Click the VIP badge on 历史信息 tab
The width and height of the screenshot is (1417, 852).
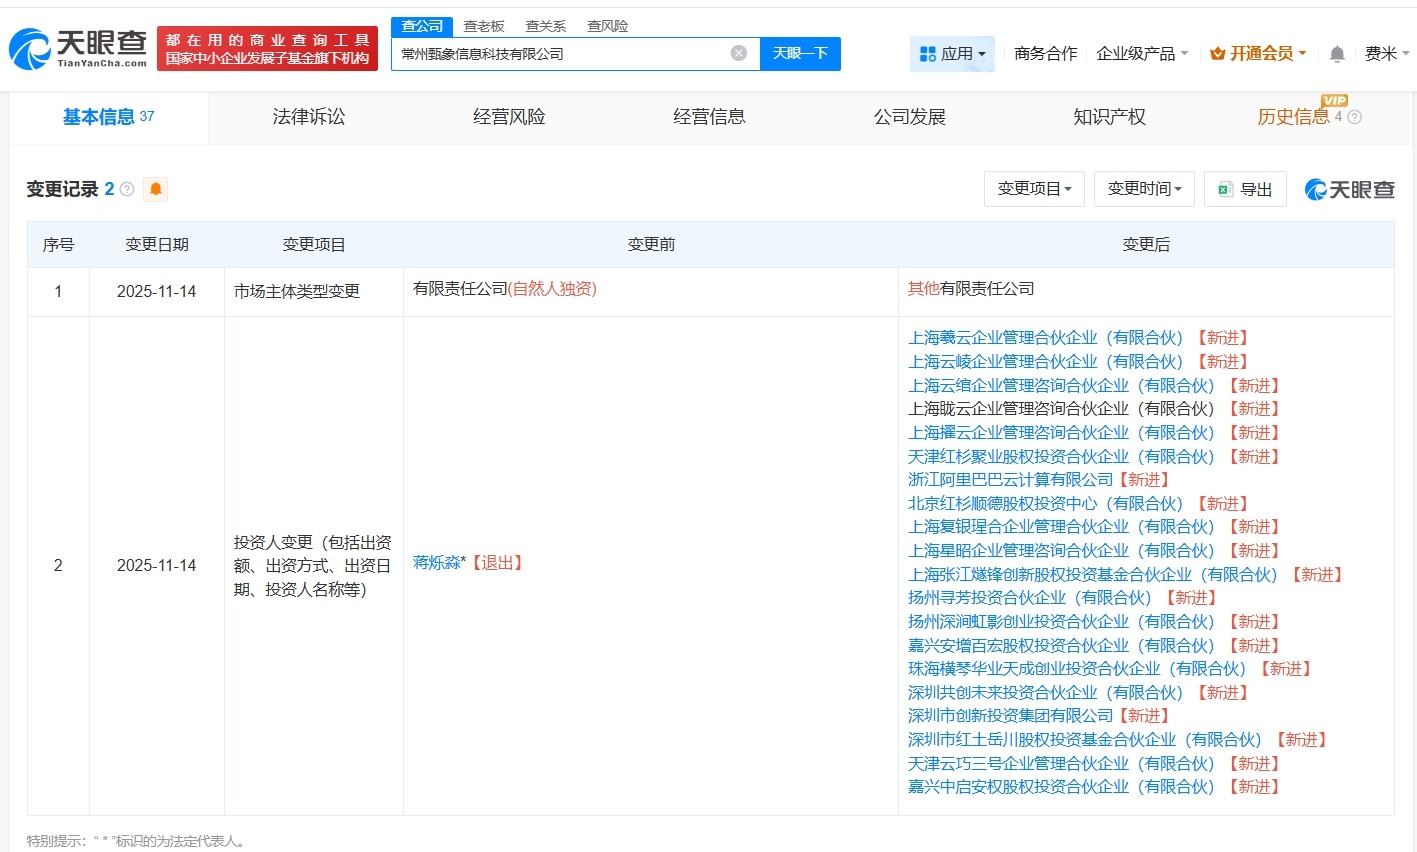tap(1334, 101)
